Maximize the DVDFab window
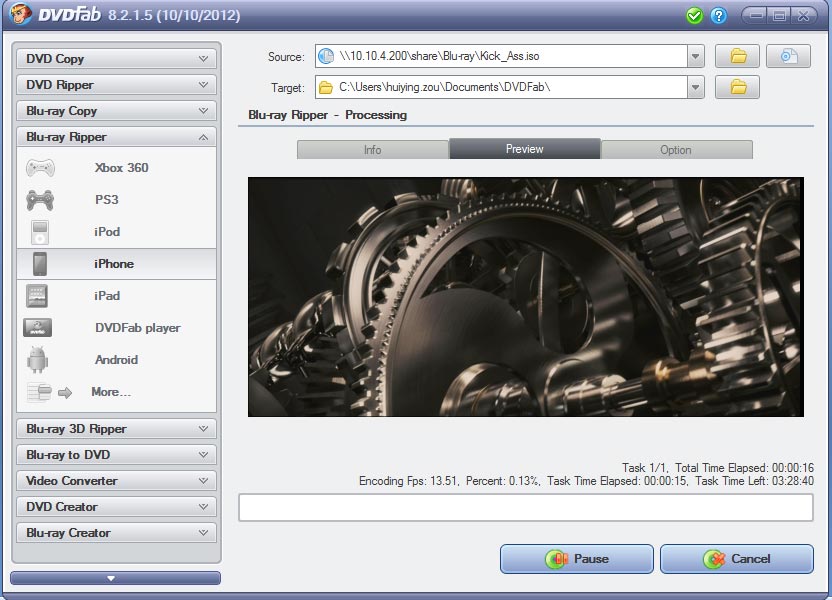Image resolution: width=832 pixels, height=600 pixels. pyautogui.click(x=779, y=16)
